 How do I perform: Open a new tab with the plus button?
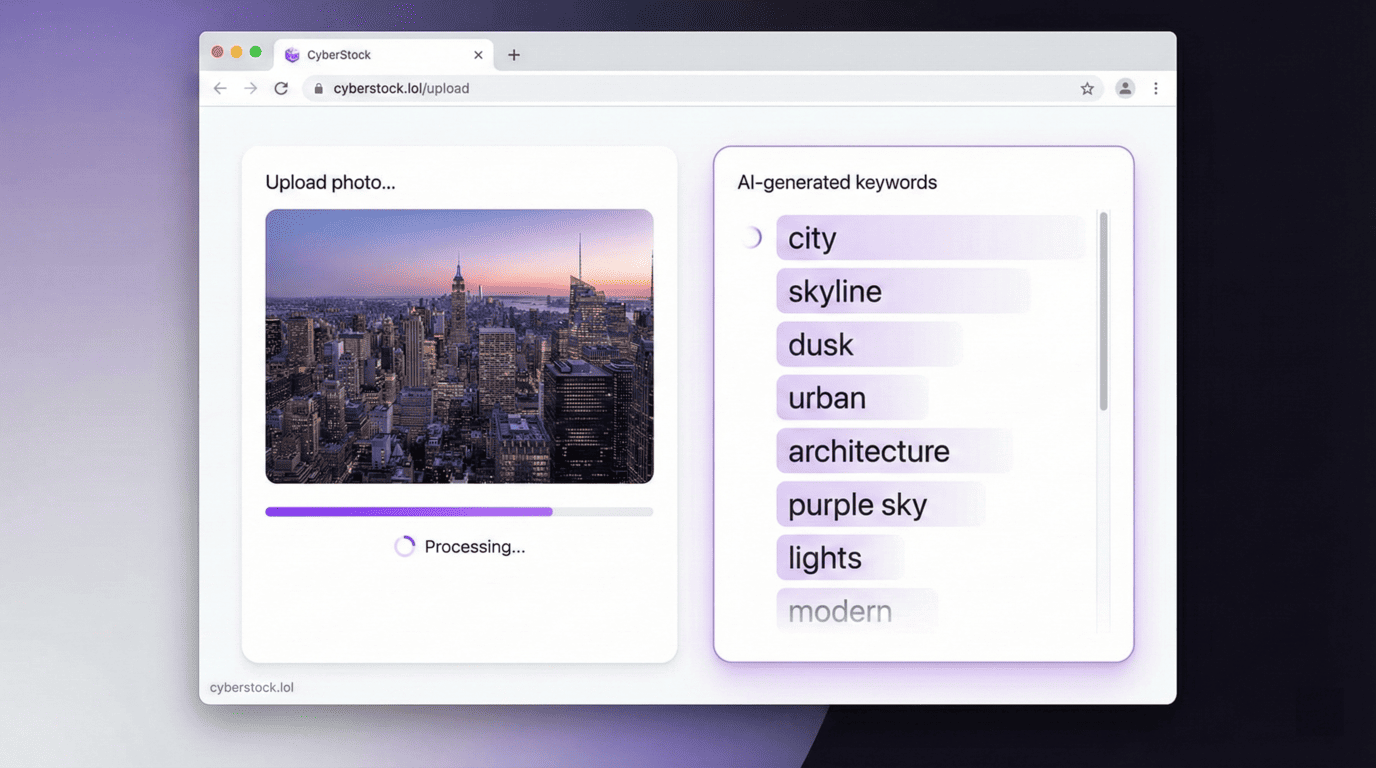tap(514, 55)
